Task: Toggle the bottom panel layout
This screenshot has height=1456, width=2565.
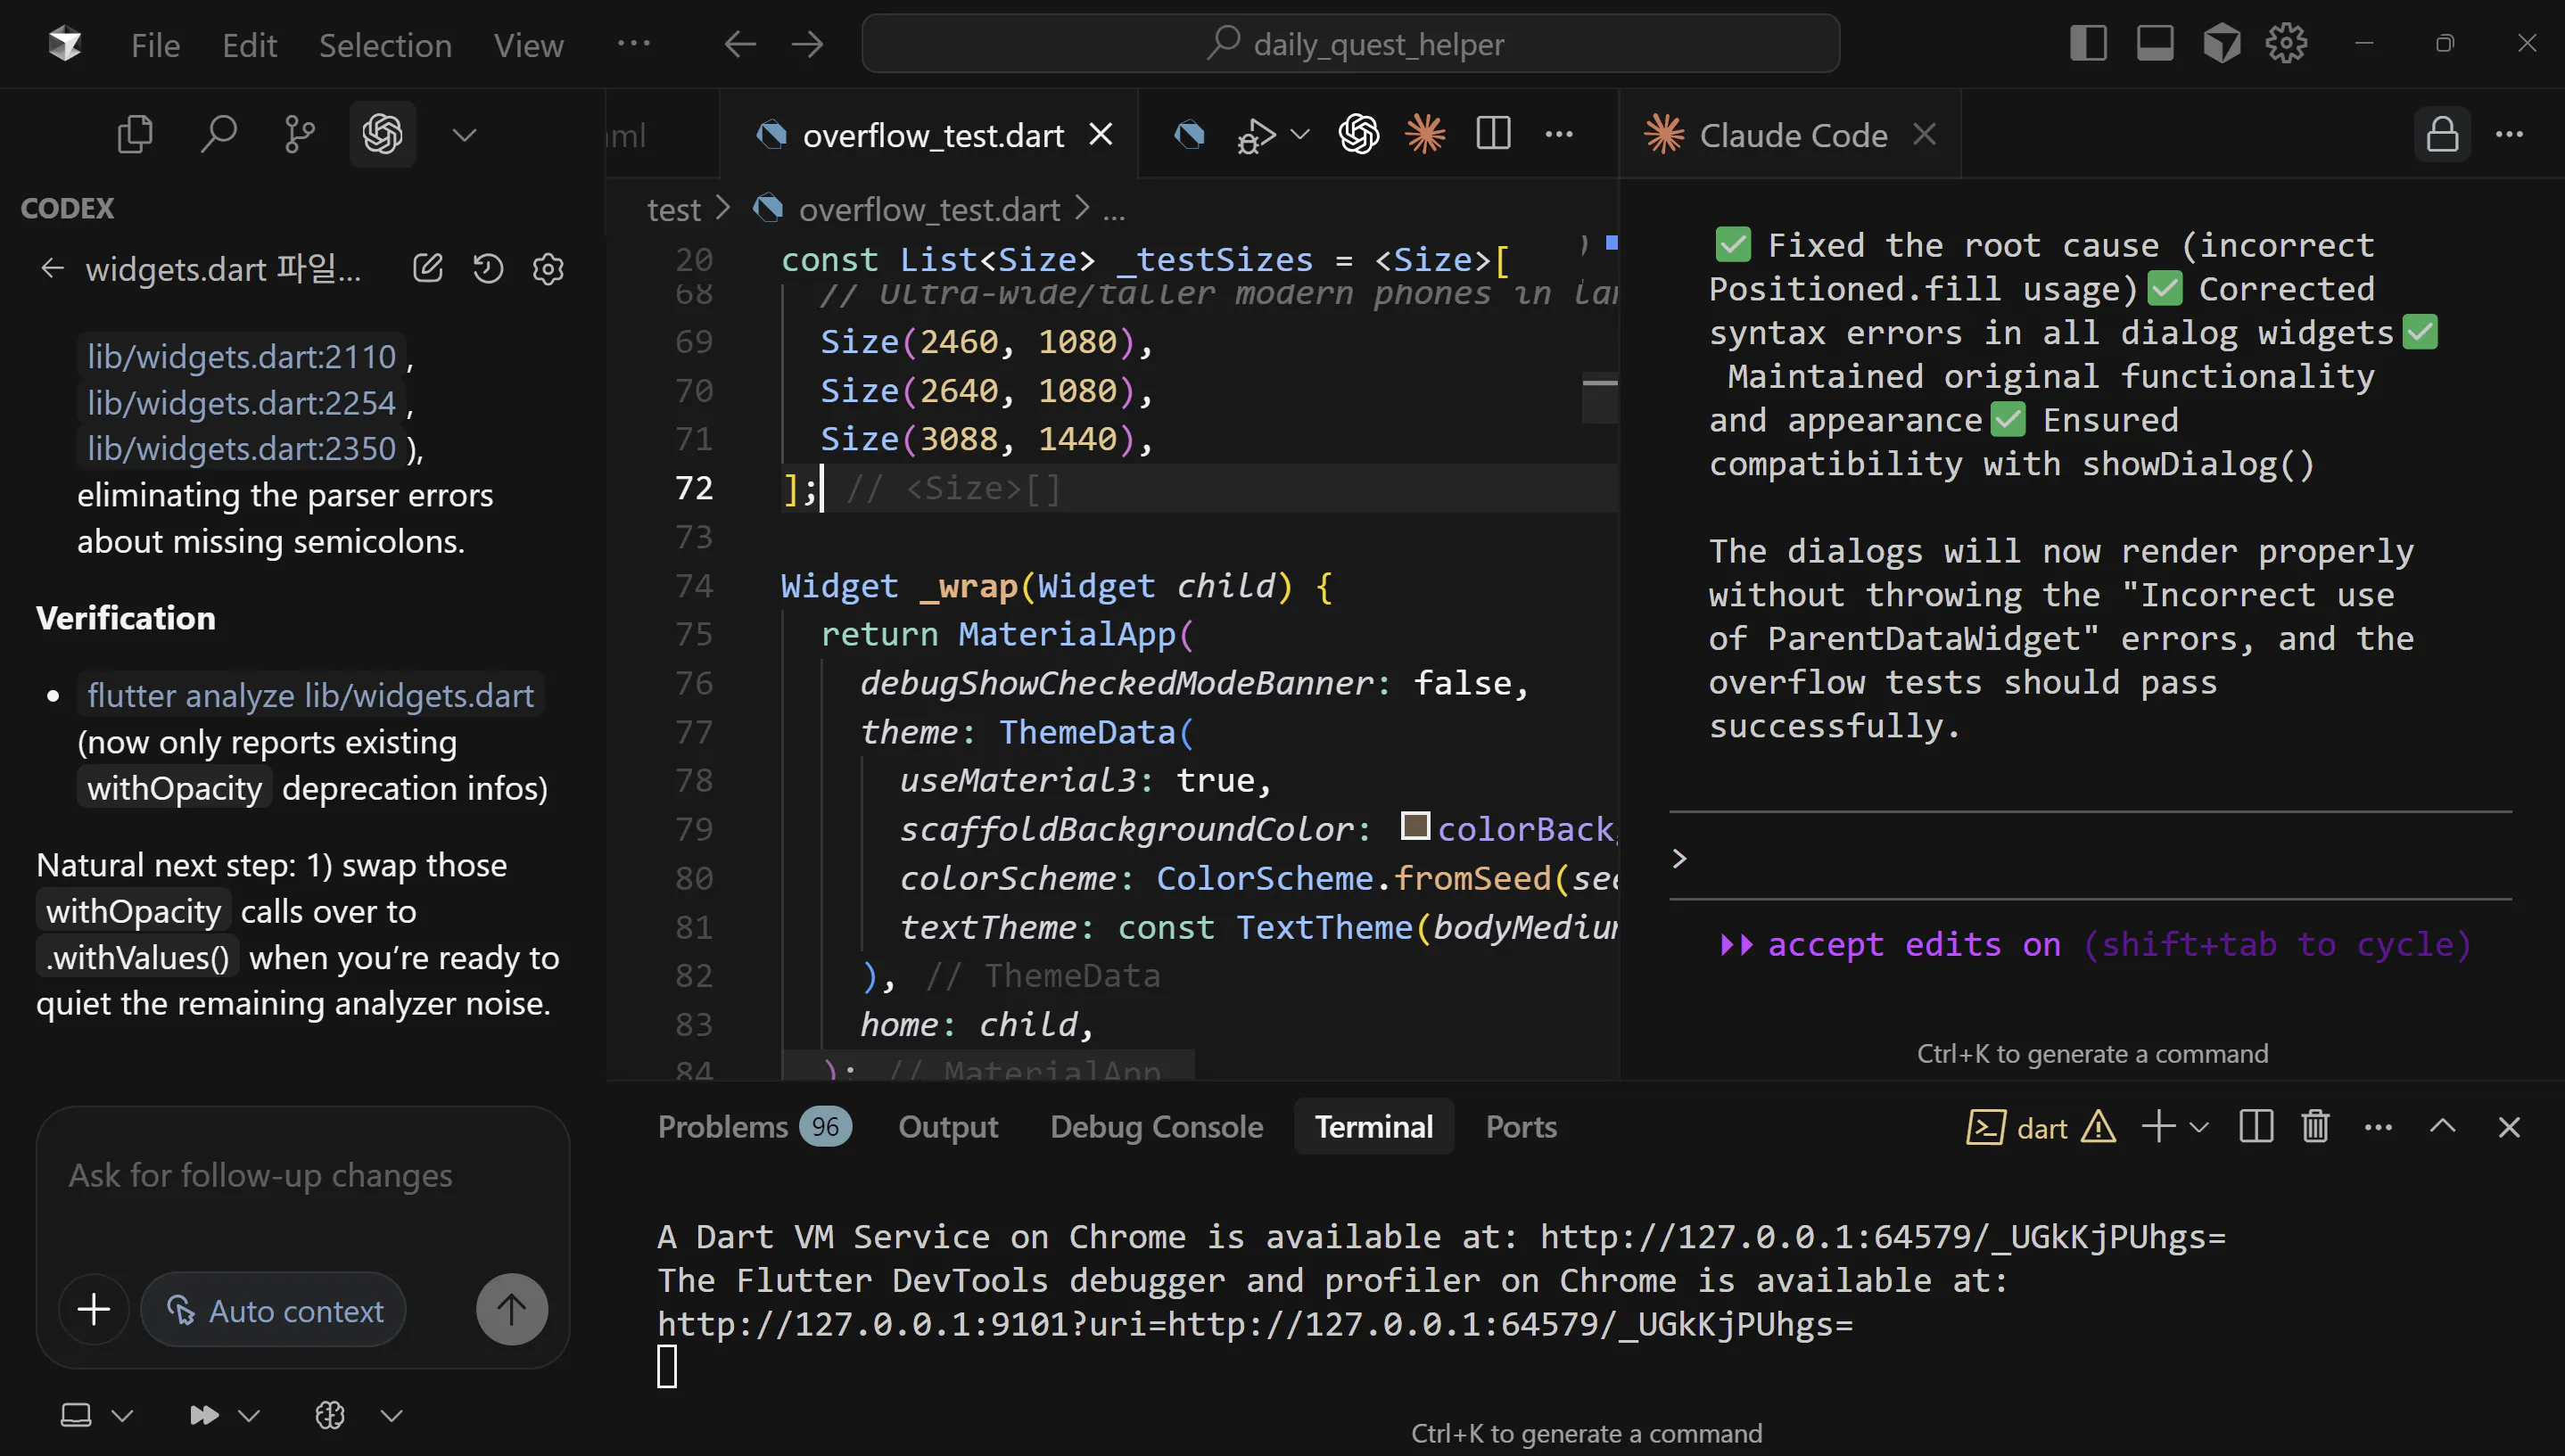Action: point(2155,44)
